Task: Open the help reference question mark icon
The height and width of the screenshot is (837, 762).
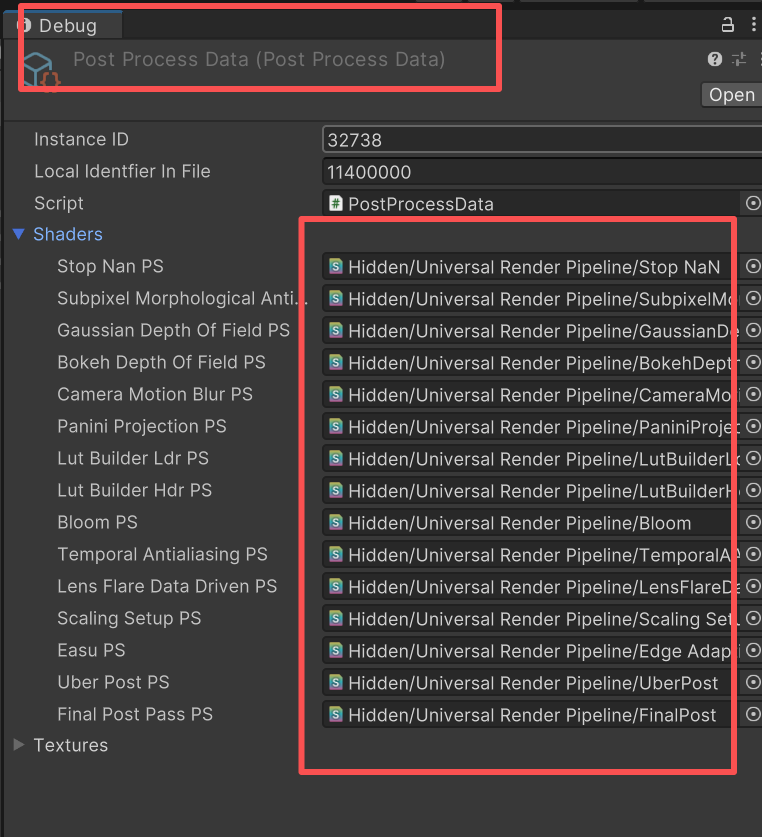Action: coord(714,59)
